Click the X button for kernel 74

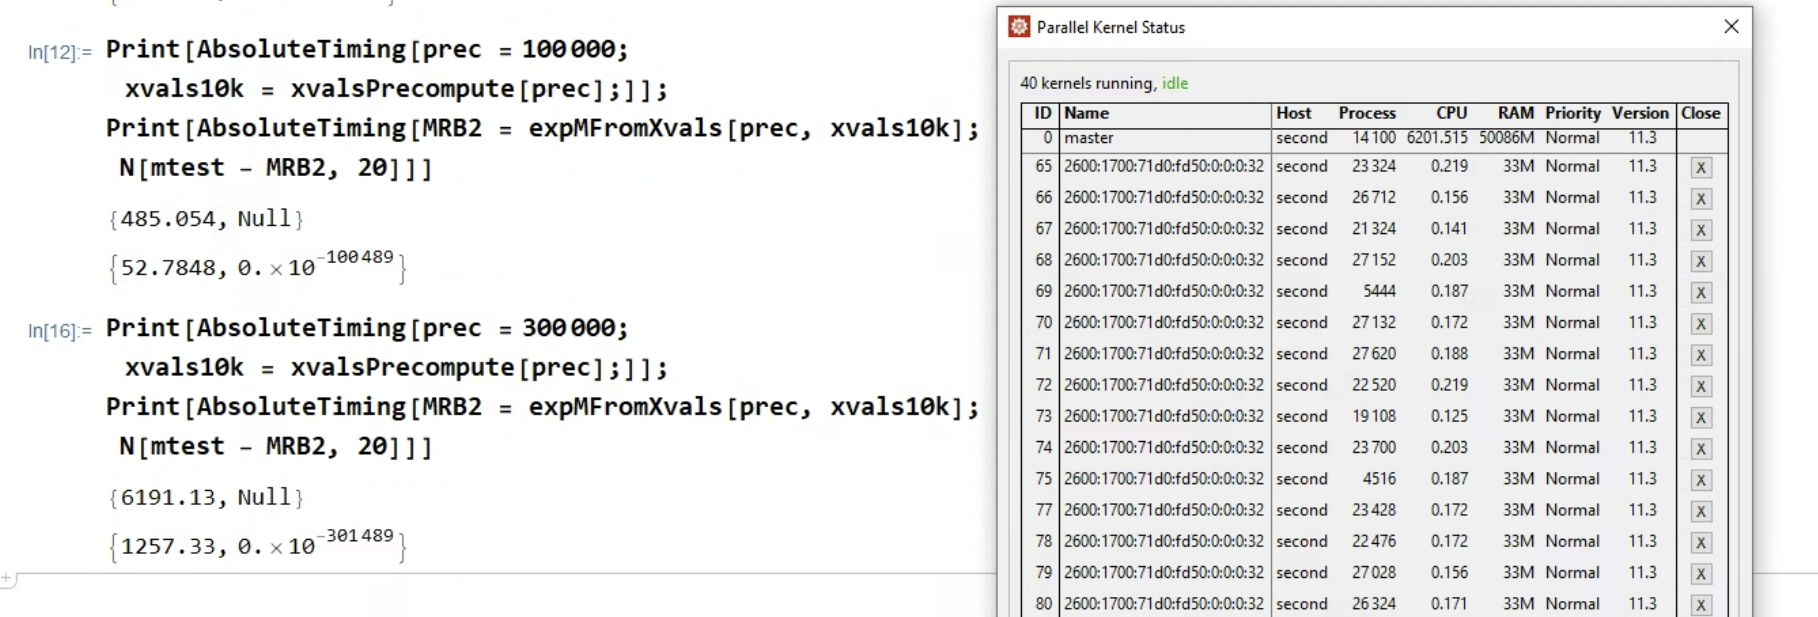1700,449
